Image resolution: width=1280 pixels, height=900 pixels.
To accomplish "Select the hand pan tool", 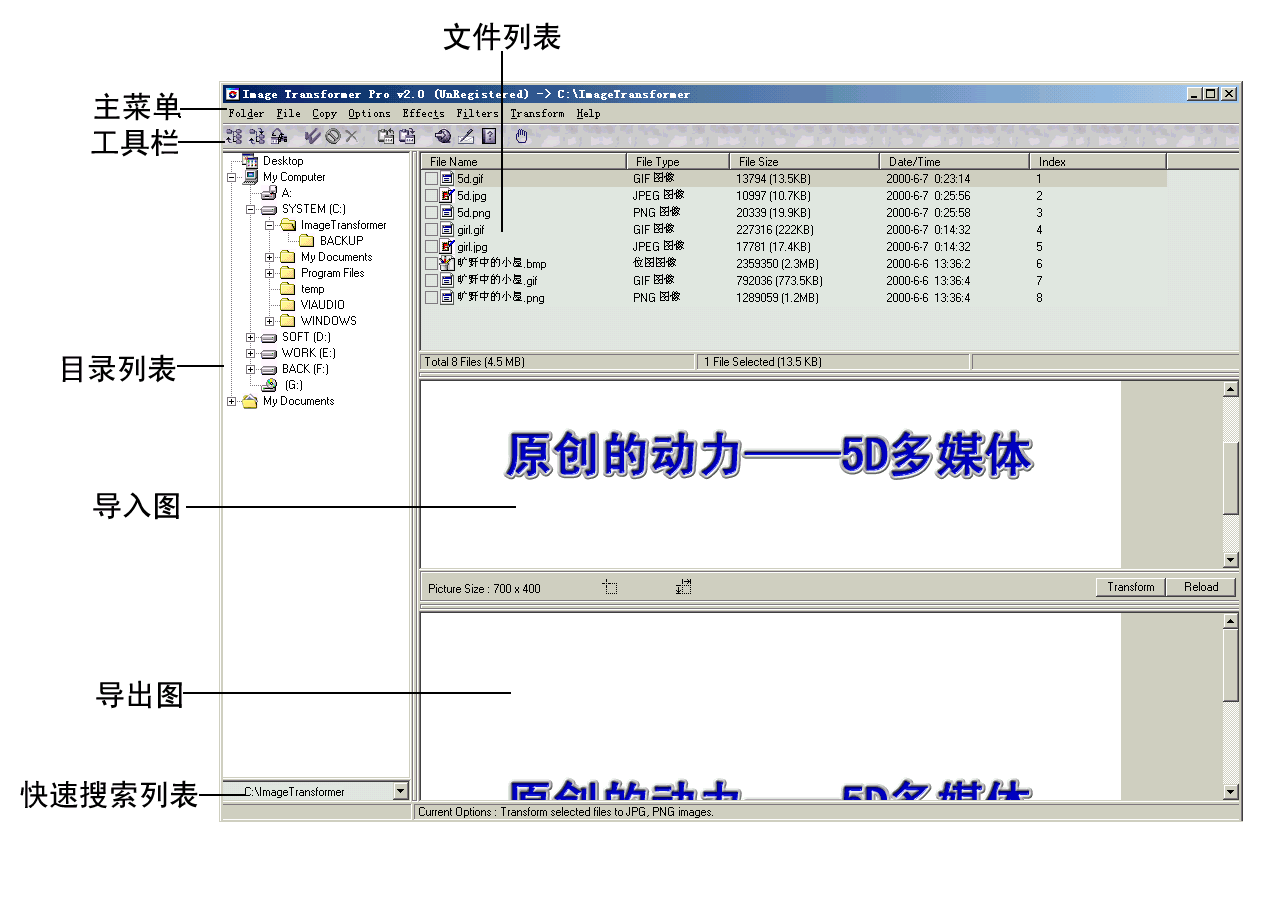I will 521,136.
